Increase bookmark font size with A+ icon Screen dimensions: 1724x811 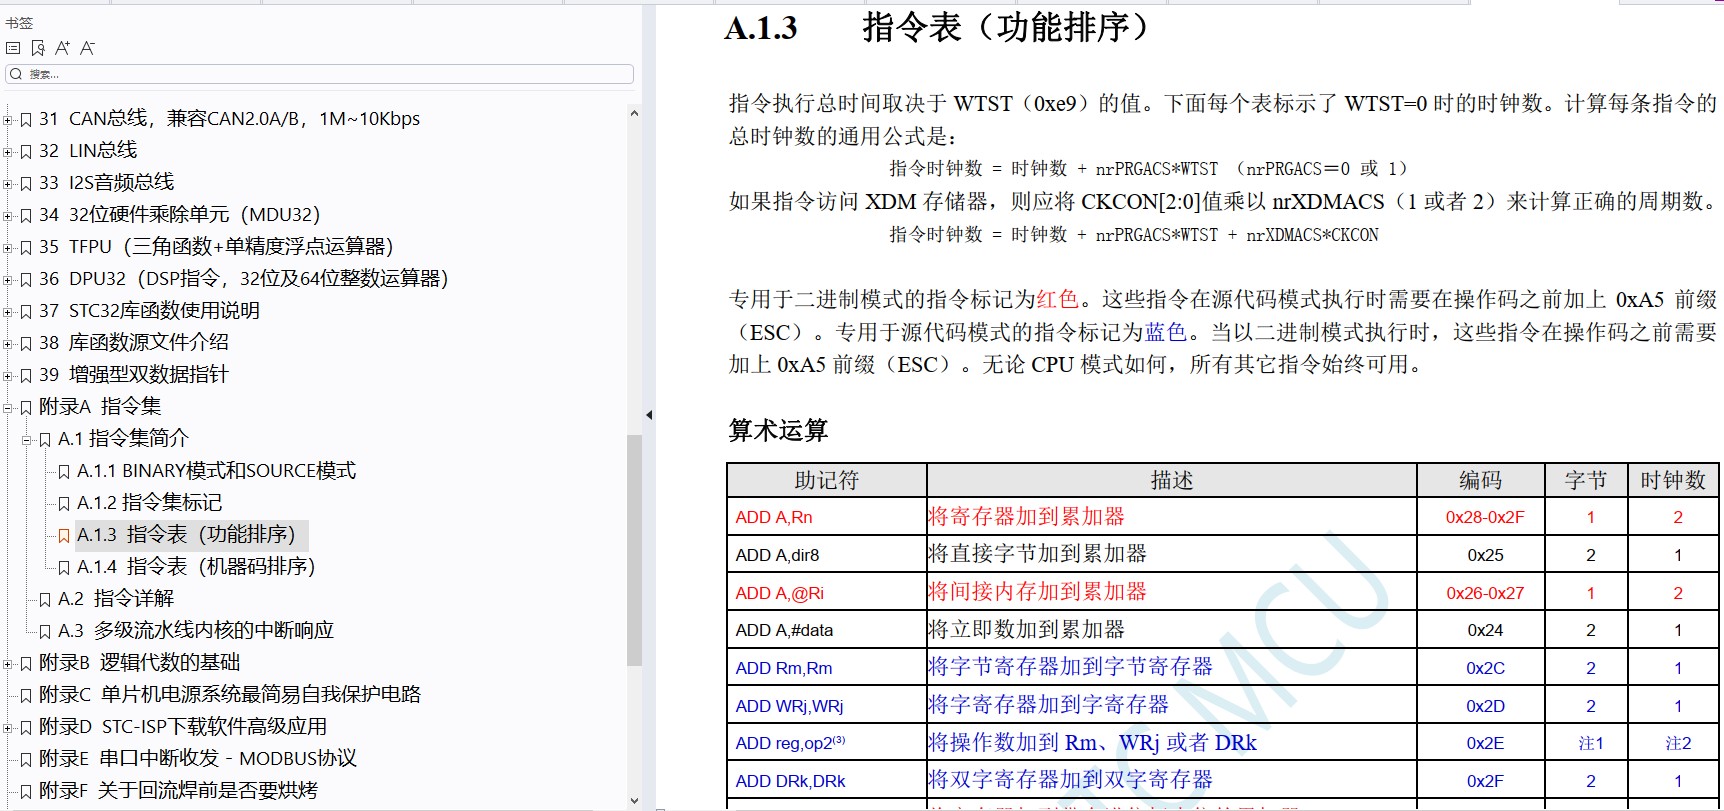(63, 48)
